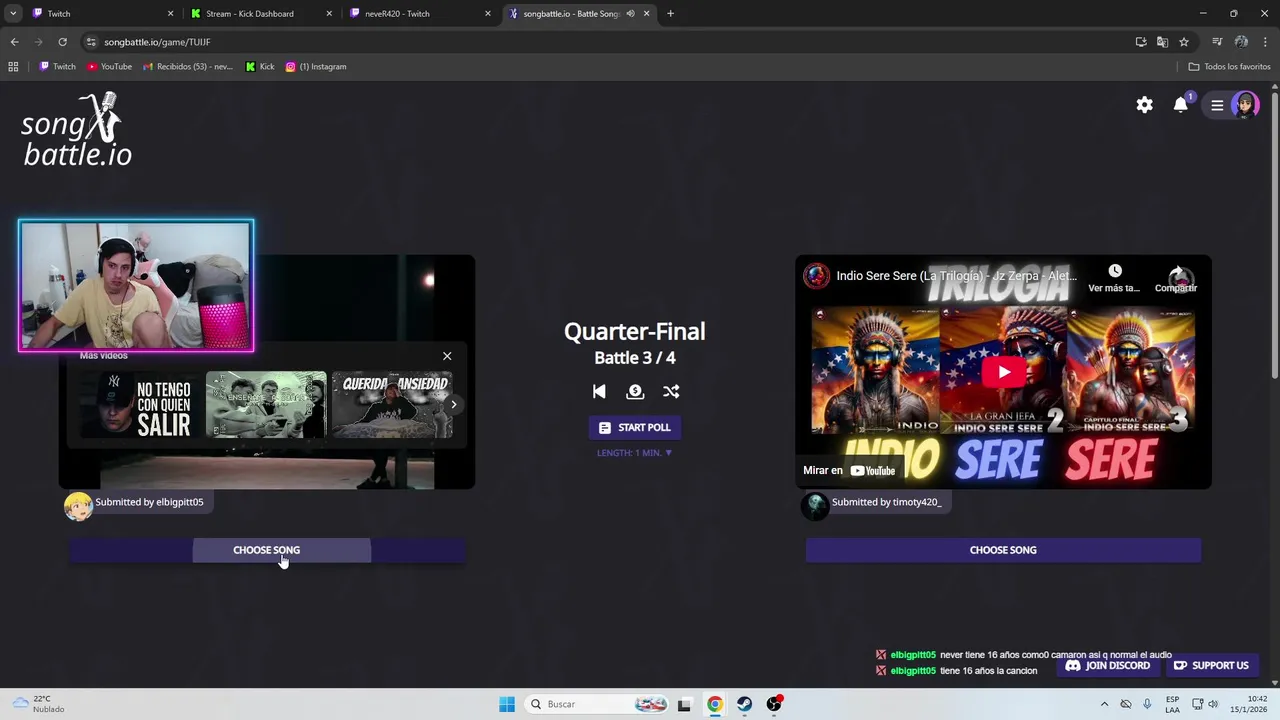The image size is (1280, 720).
Task: Open the settings gear on songbattle page
Action: [x=1144, y=105]
